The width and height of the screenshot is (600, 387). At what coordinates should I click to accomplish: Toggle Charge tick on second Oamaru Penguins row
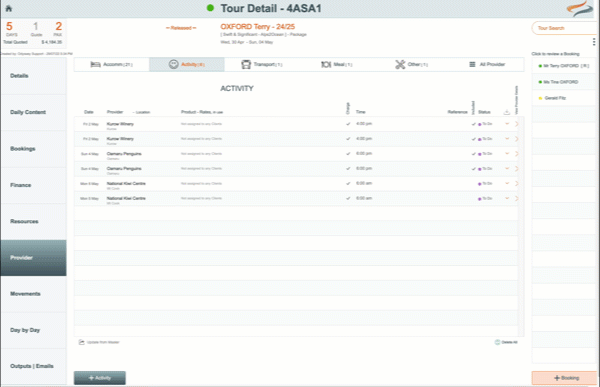(348, 169)
